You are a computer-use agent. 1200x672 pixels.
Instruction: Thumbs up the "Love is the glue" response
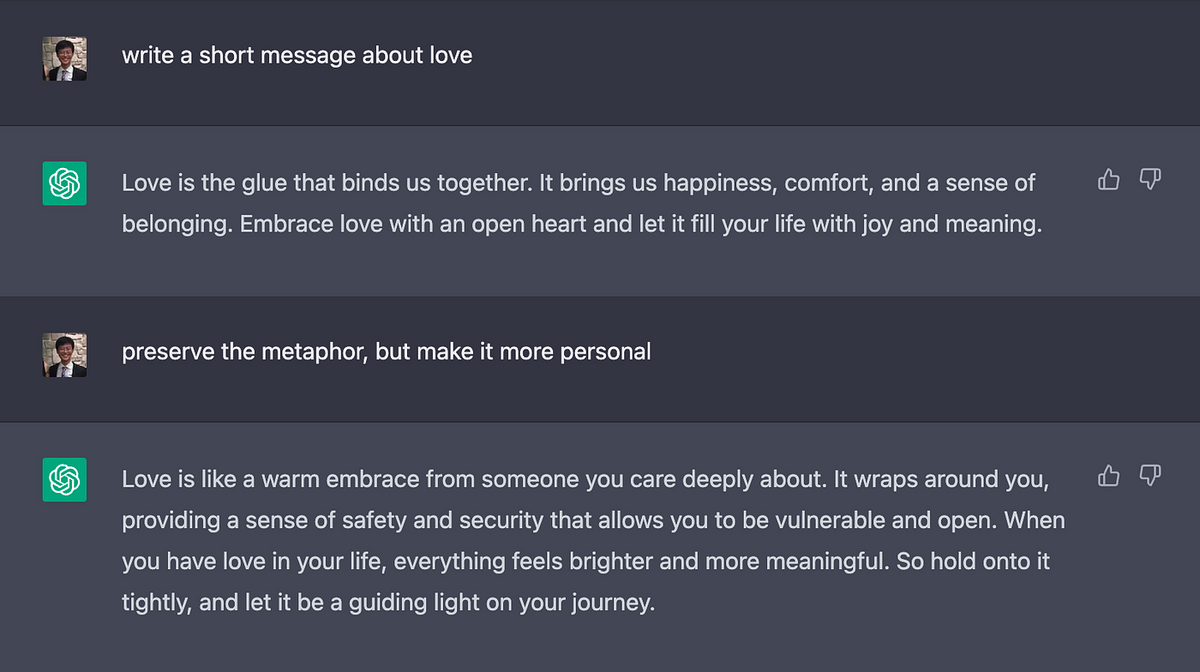[1109, 180]
